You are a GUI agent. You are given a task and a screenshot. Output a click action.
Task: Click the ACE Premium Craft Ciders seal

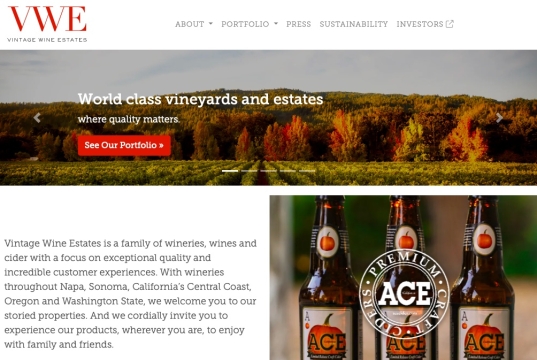(x=404, y=294)
